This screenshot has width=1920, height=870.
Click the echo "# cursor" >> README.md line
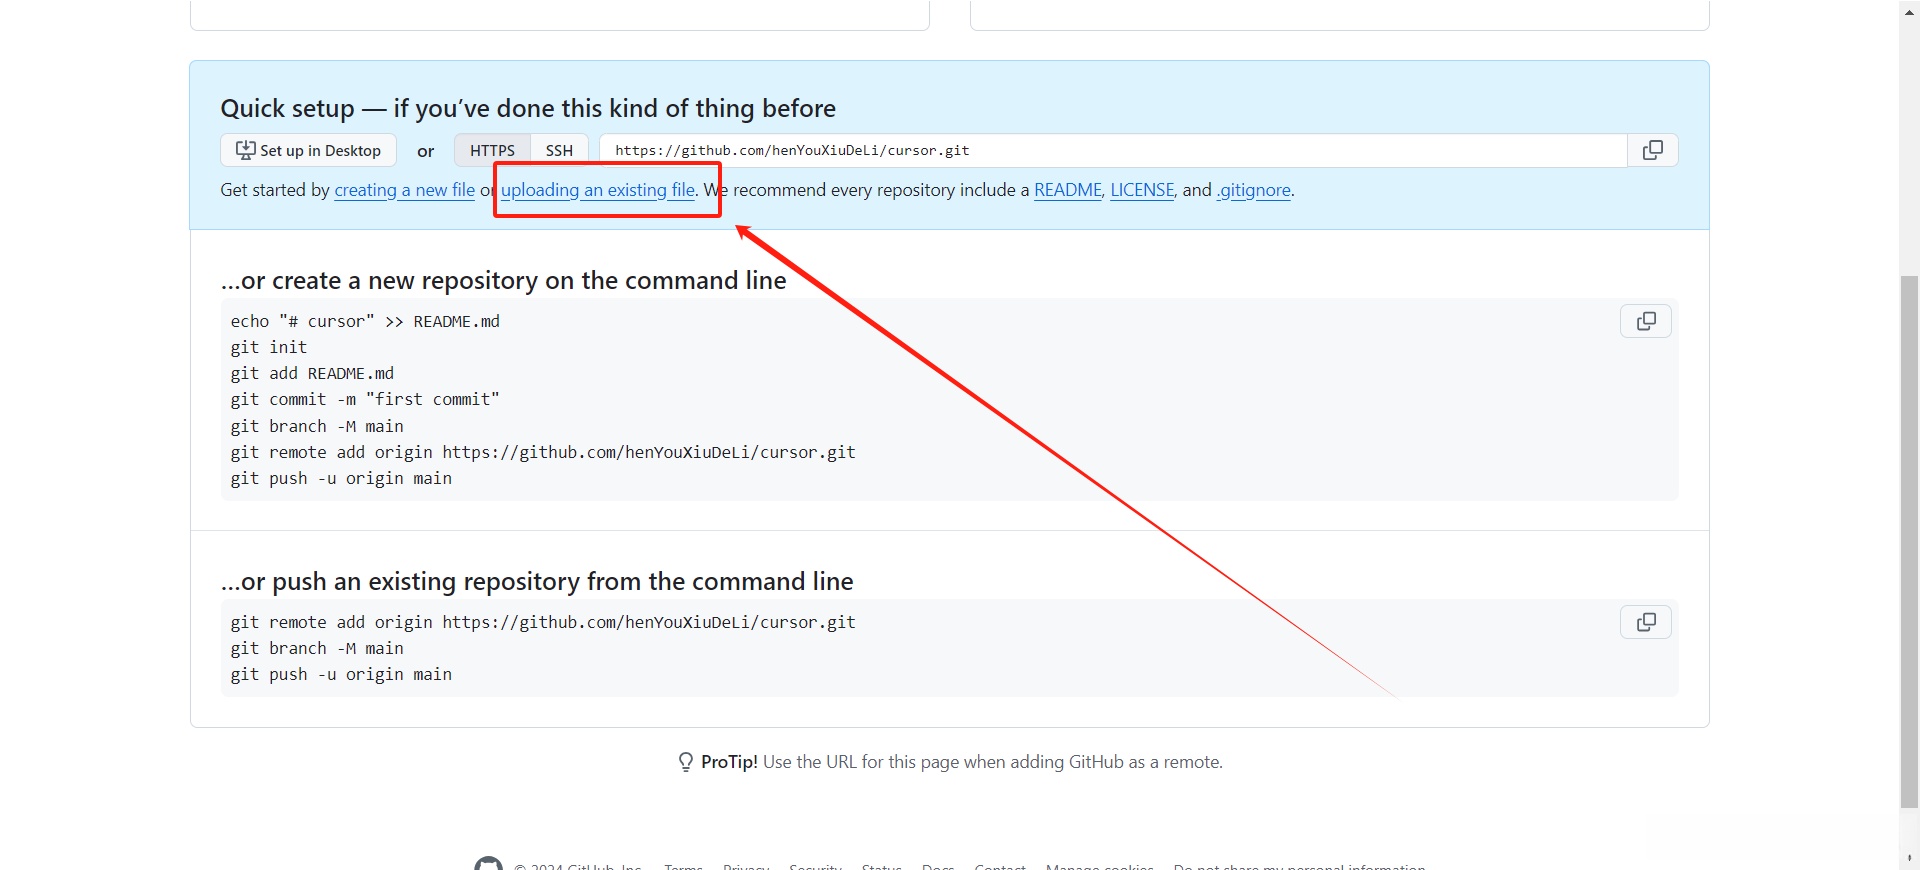pyautogui.click(x=365, y=321)
